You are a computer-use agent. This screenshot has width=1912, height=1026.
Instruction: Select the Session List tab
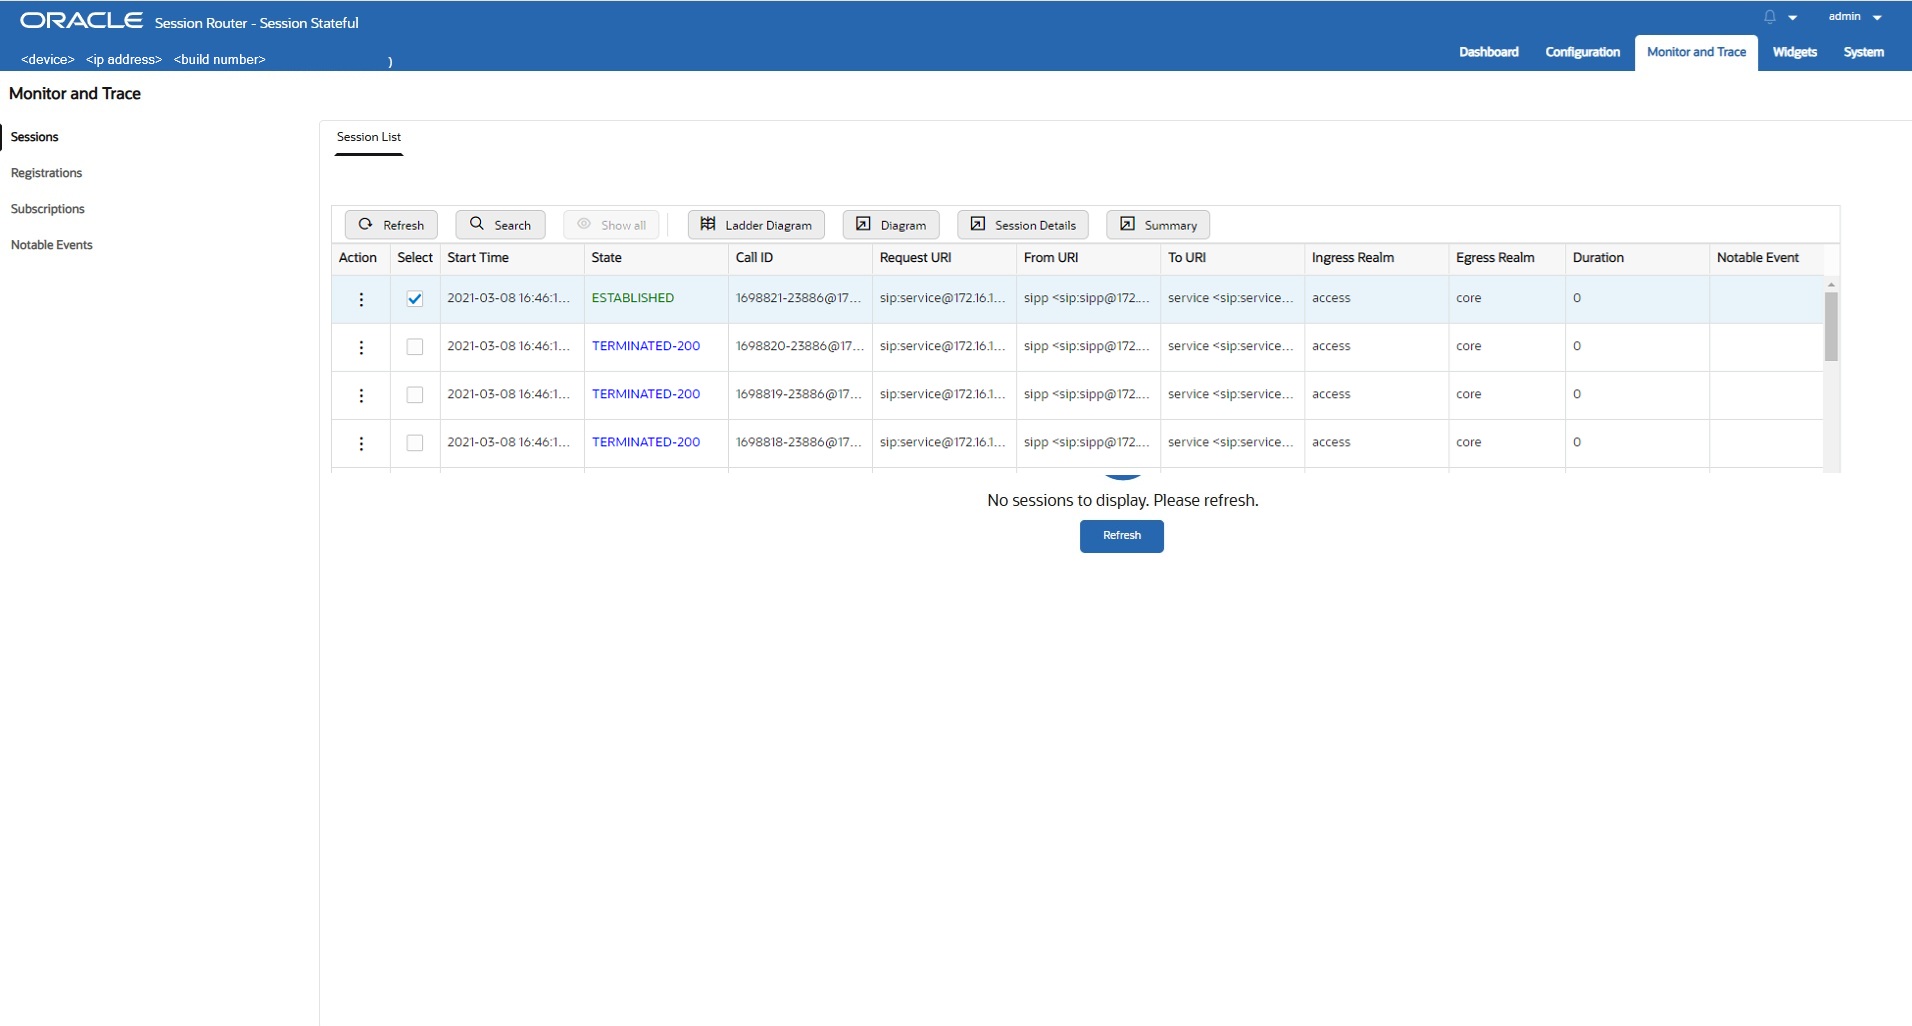[x=369, y=137]
